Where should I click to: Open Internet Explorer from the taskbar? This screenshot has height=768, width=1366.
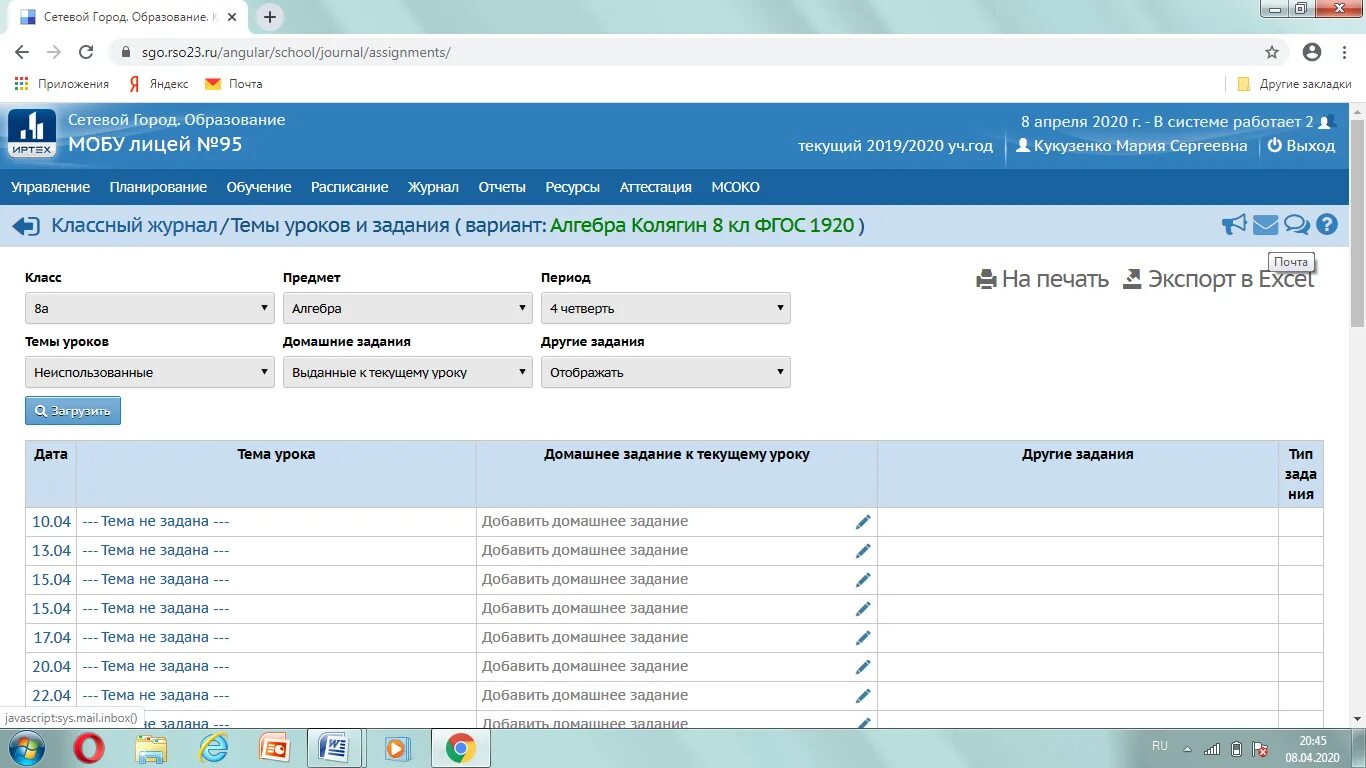tap(213, 748)
